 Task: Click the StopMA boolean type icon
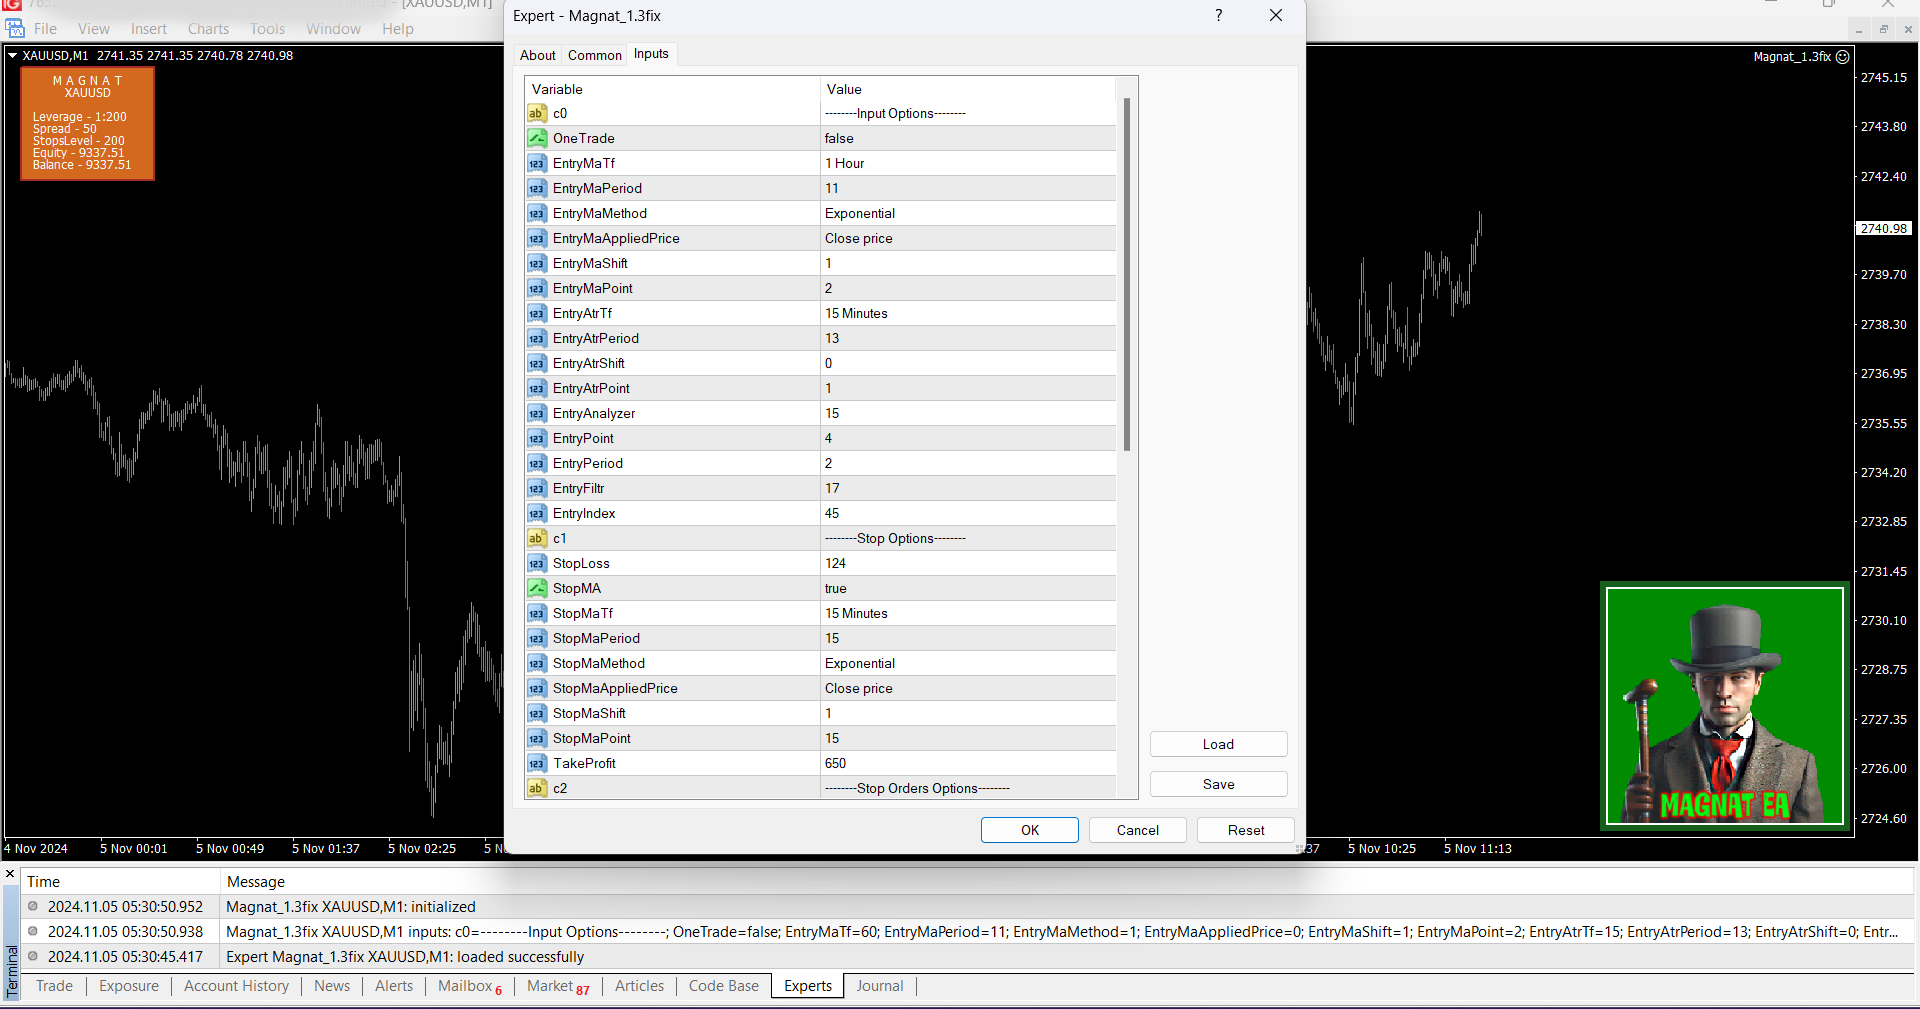pos(537,589)
